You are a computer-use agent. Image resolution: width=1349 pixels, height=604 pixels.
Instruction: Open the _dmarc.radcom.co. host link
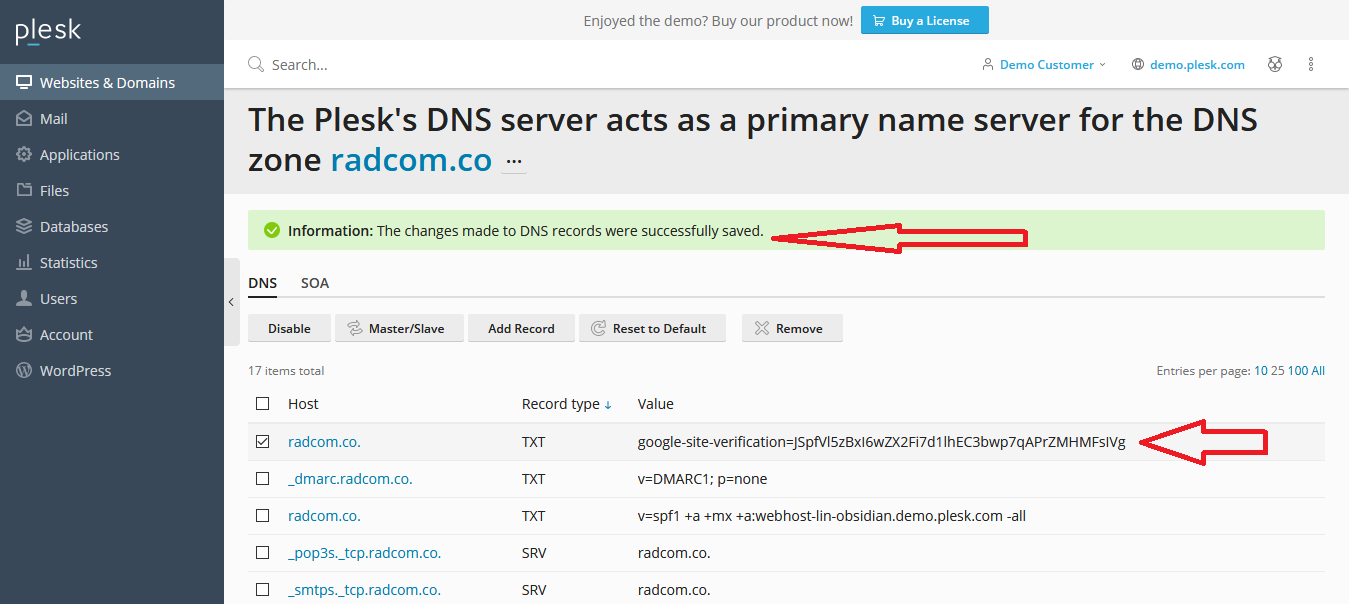click(x=350, y=479)
